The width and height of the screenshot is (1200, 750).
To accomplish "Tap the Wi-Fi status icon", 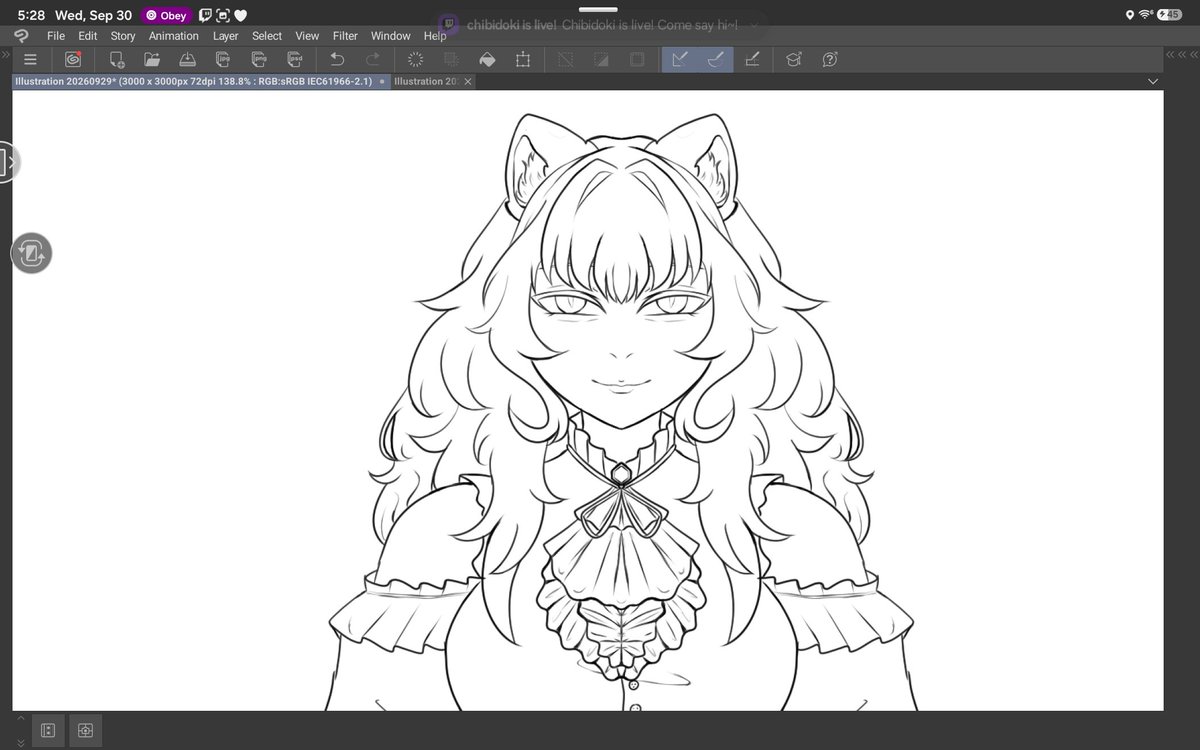I will pos(1147,15).
